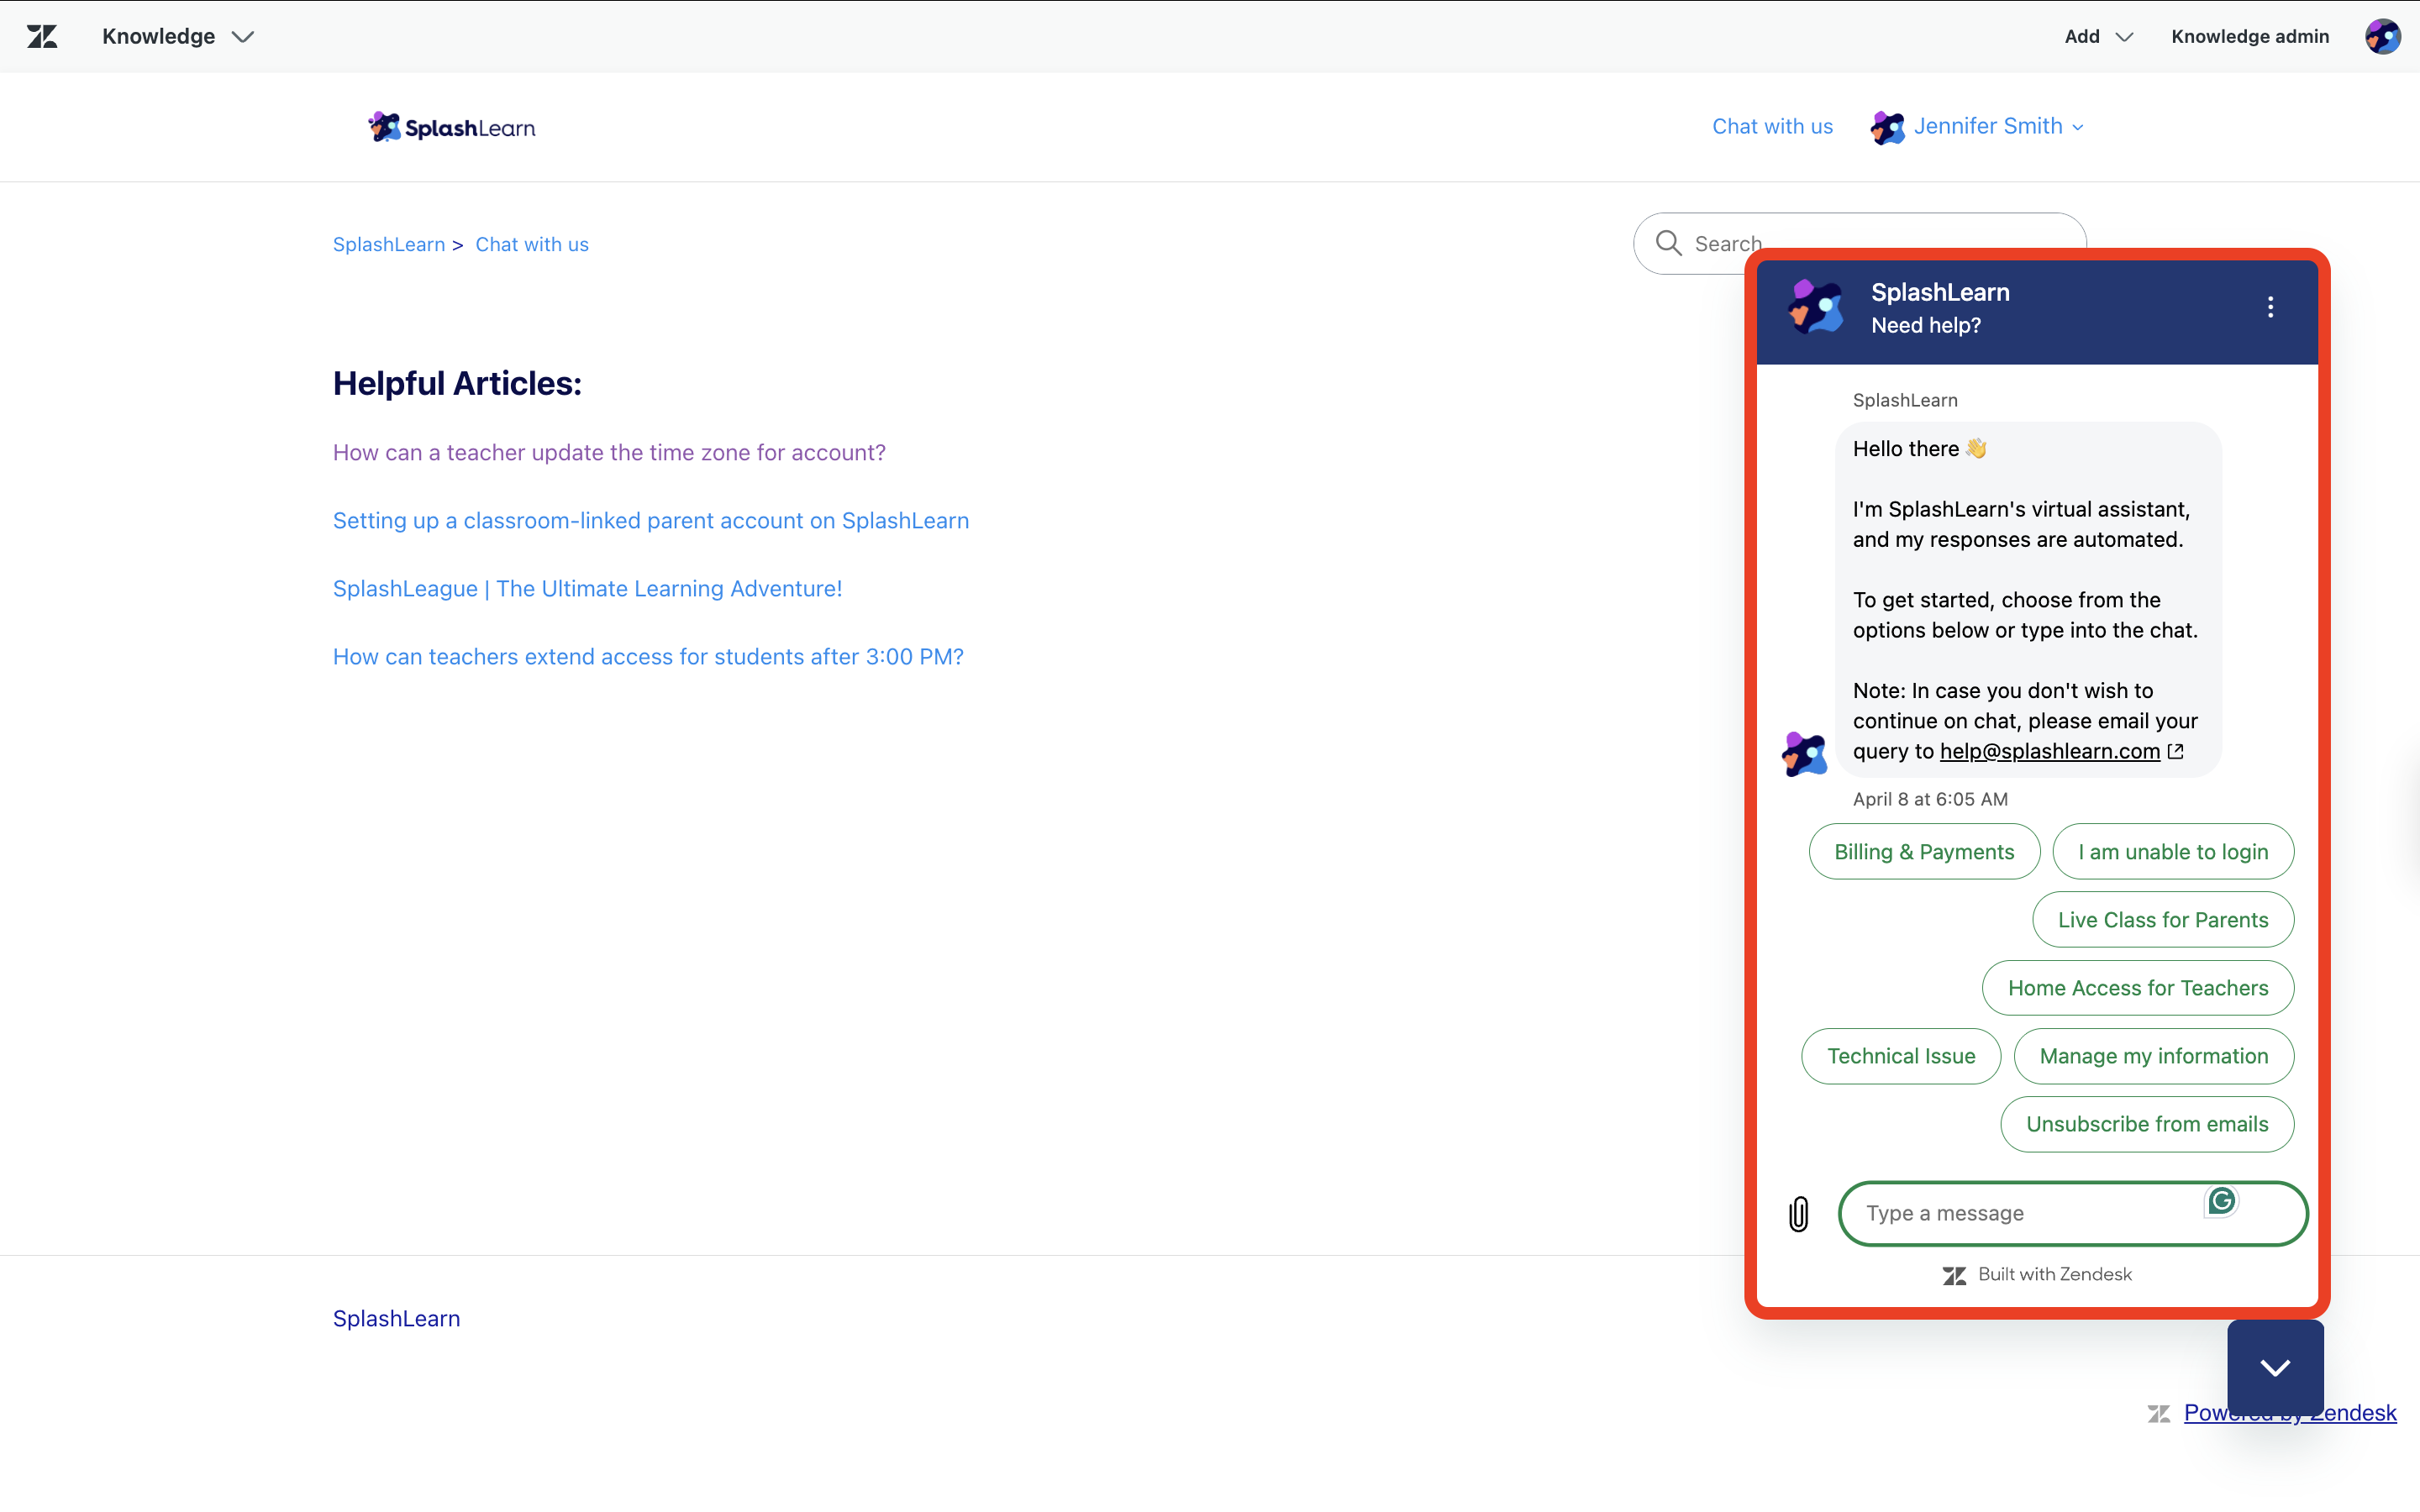The width and height of the screenshot is (2420, 1512).
Task: Expand the Jennifer Smith user menu
Action: 1998,126
